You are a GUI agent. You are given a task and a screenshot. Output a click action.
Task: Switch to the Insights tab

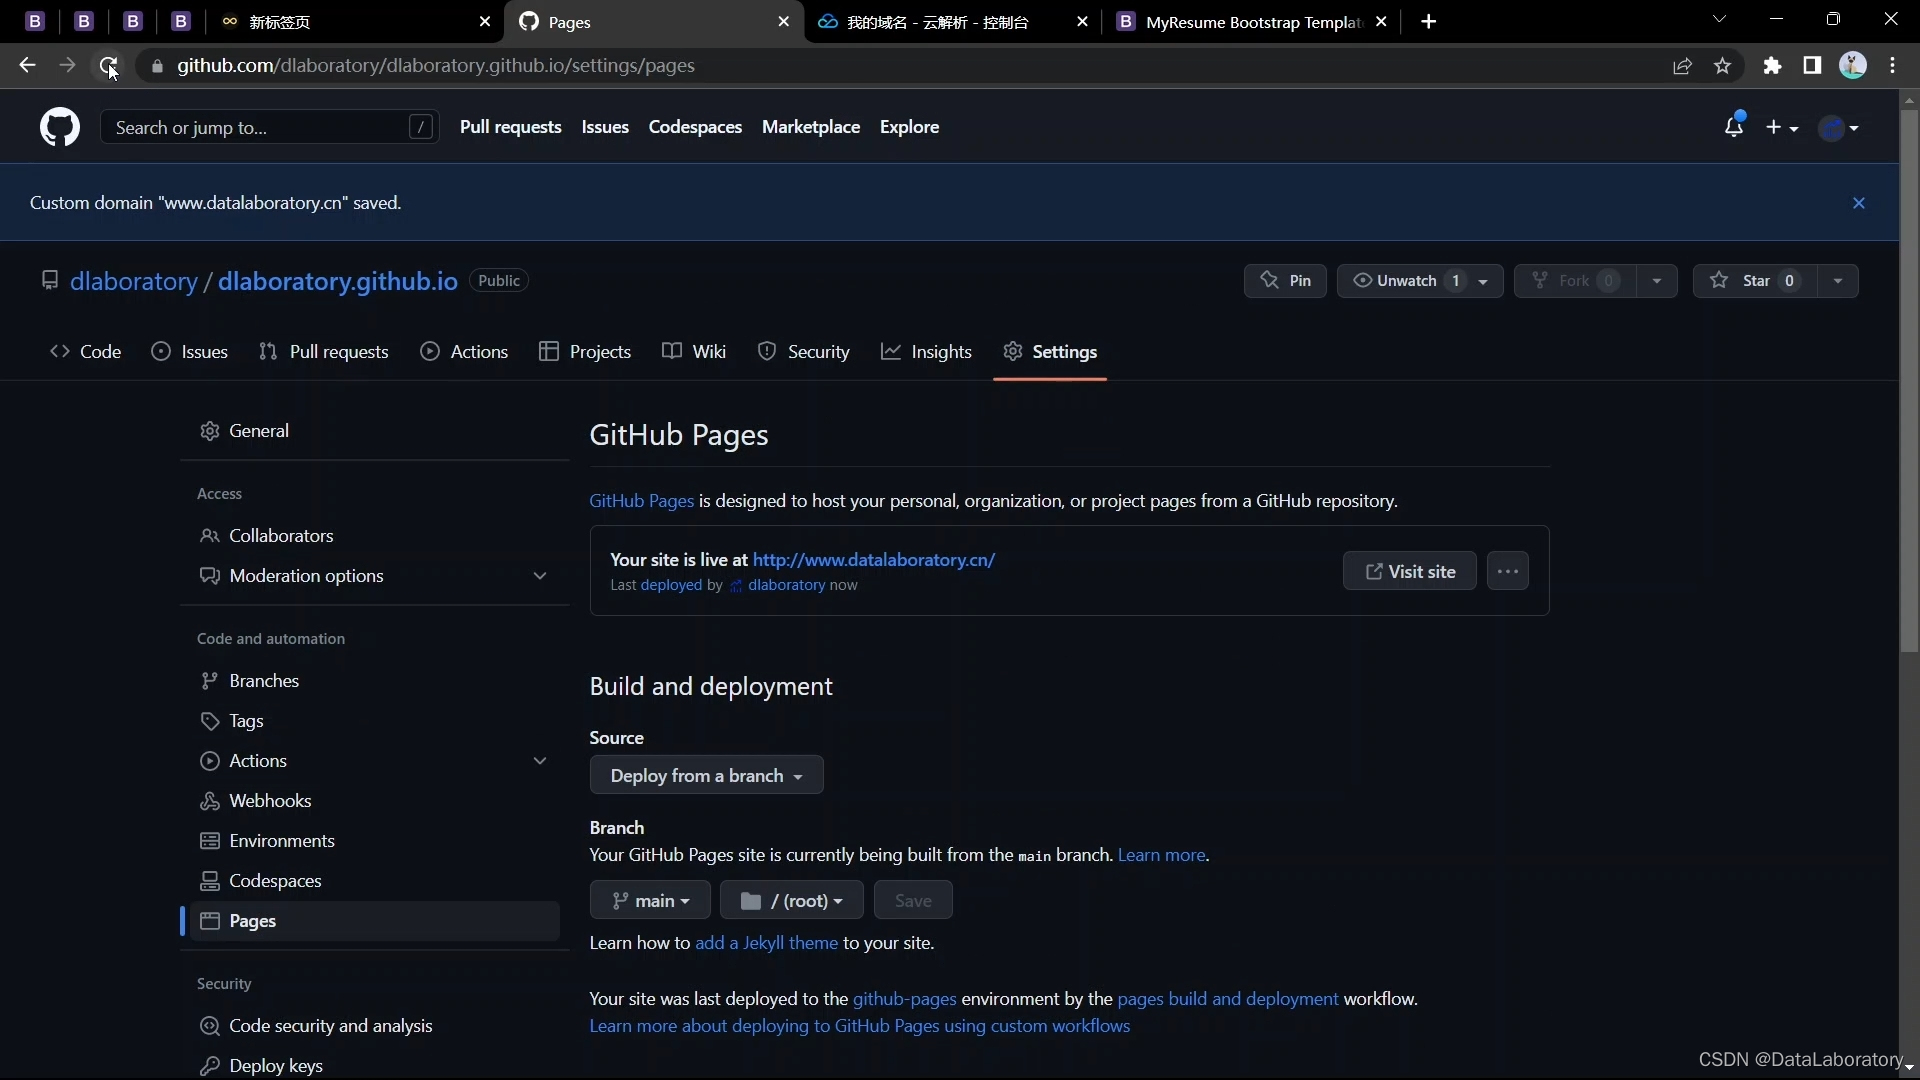point(926,352)
